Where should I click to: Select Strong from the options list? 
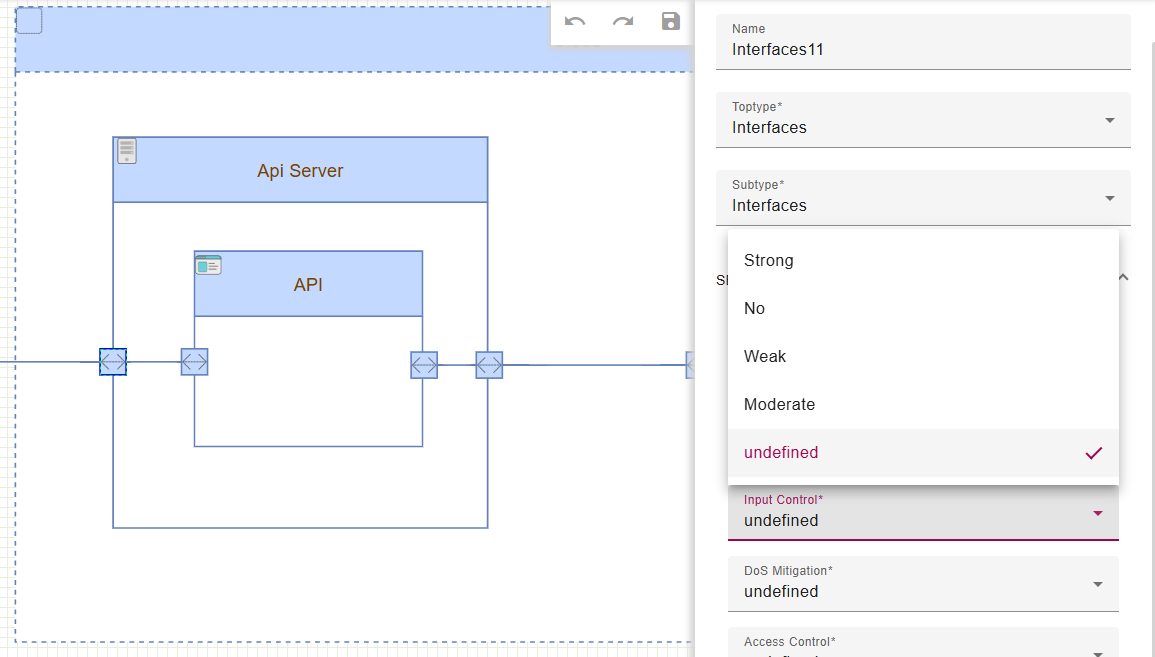click(769, 260)
